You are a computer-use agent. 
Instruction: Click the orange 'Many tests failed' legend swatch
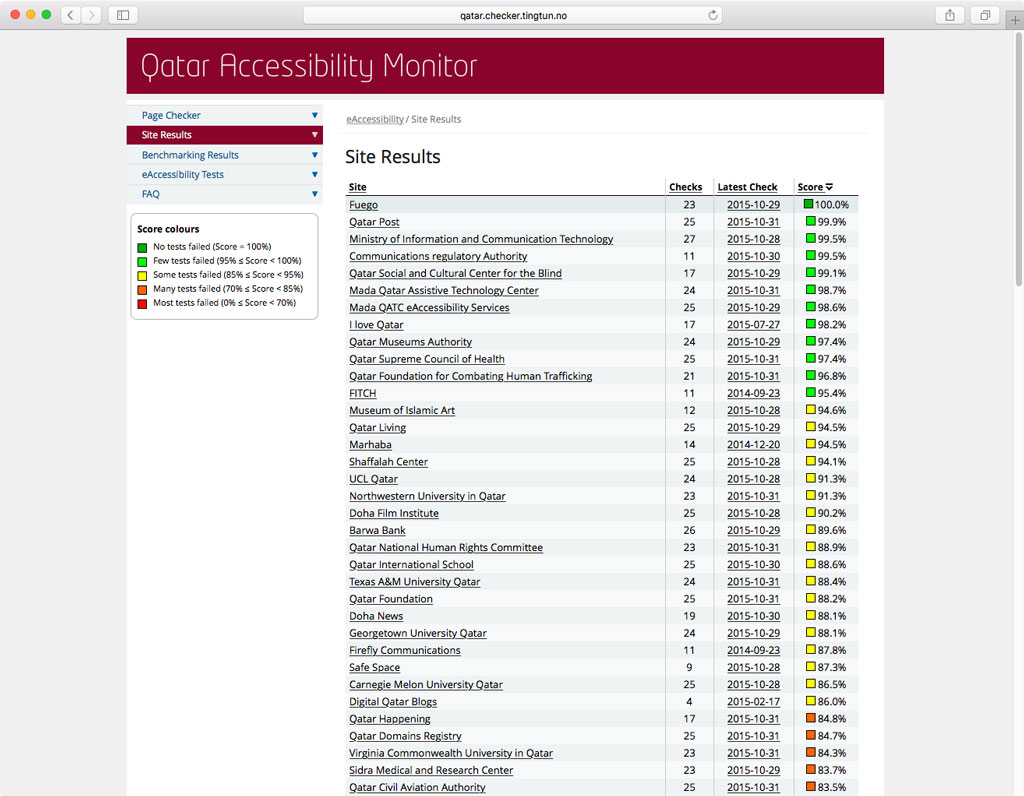[142, 290]
